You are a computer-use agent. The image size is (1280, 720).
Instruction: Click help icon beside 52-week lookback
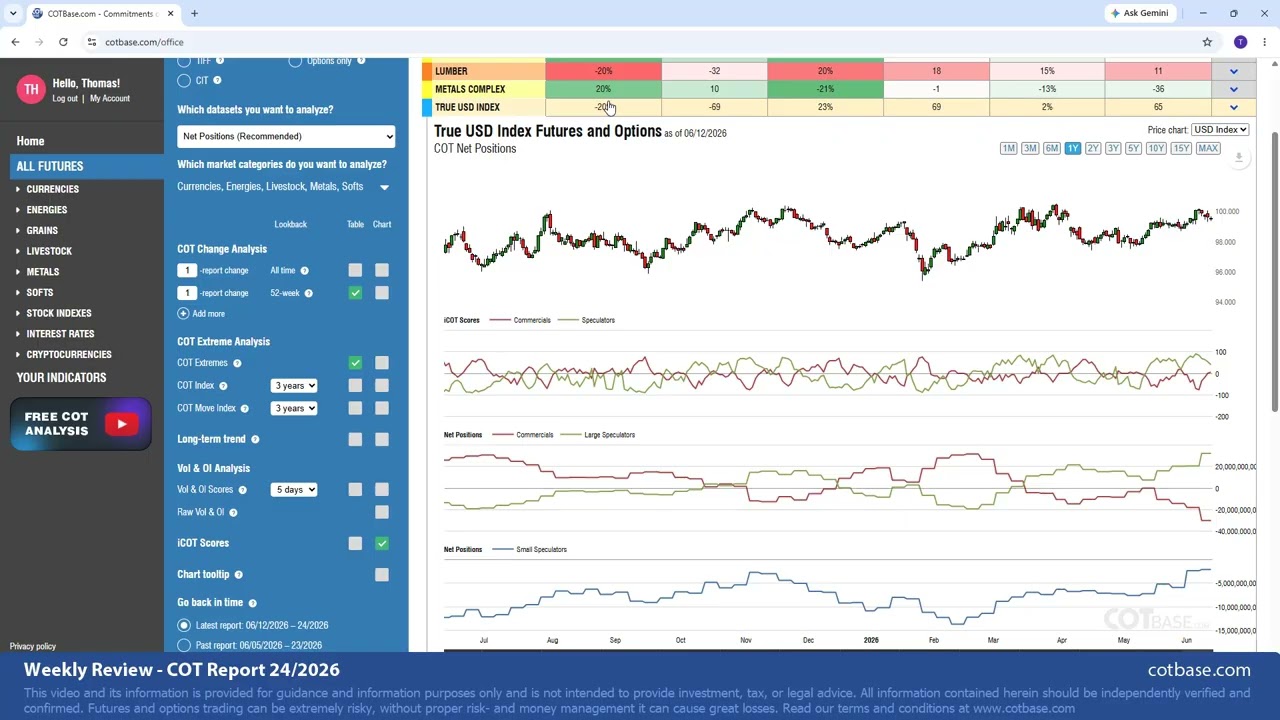308,293
